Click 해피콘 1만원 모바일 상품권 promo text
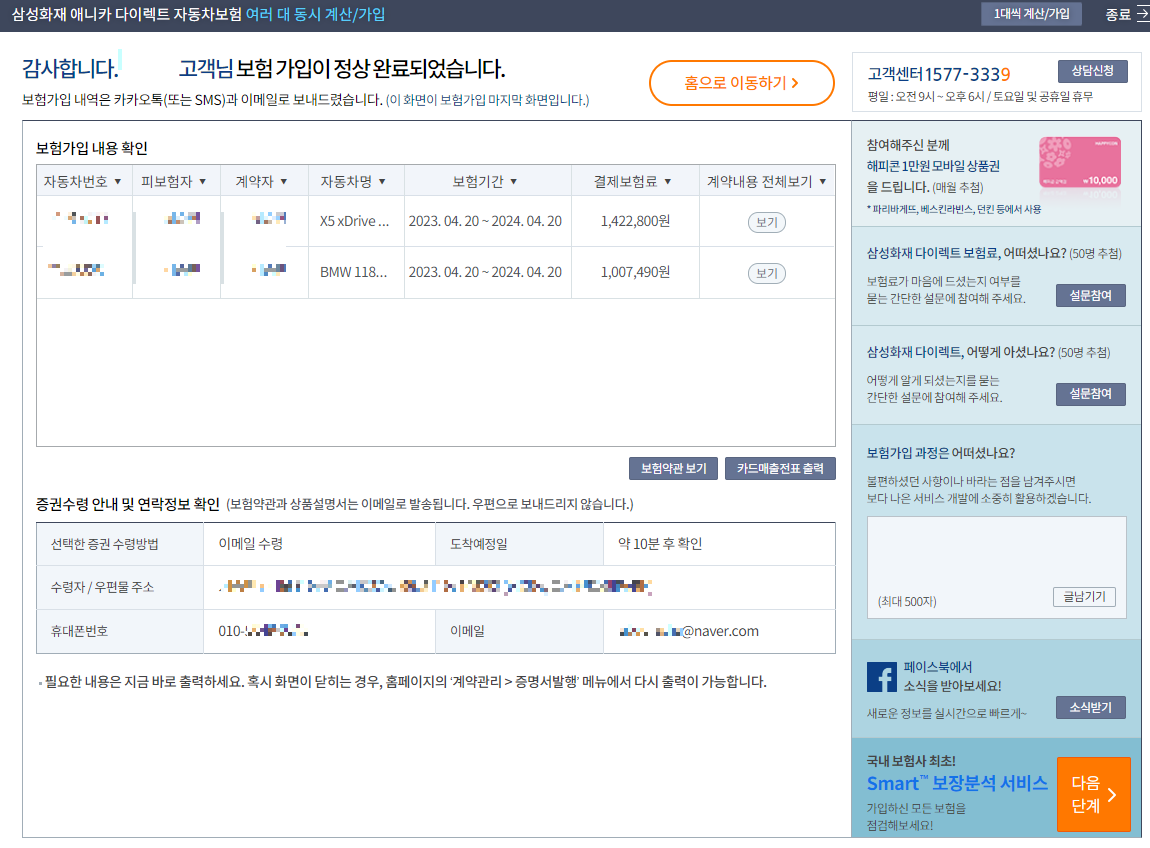This screenshot has height=848, width=1150. [x=933, y=167]
